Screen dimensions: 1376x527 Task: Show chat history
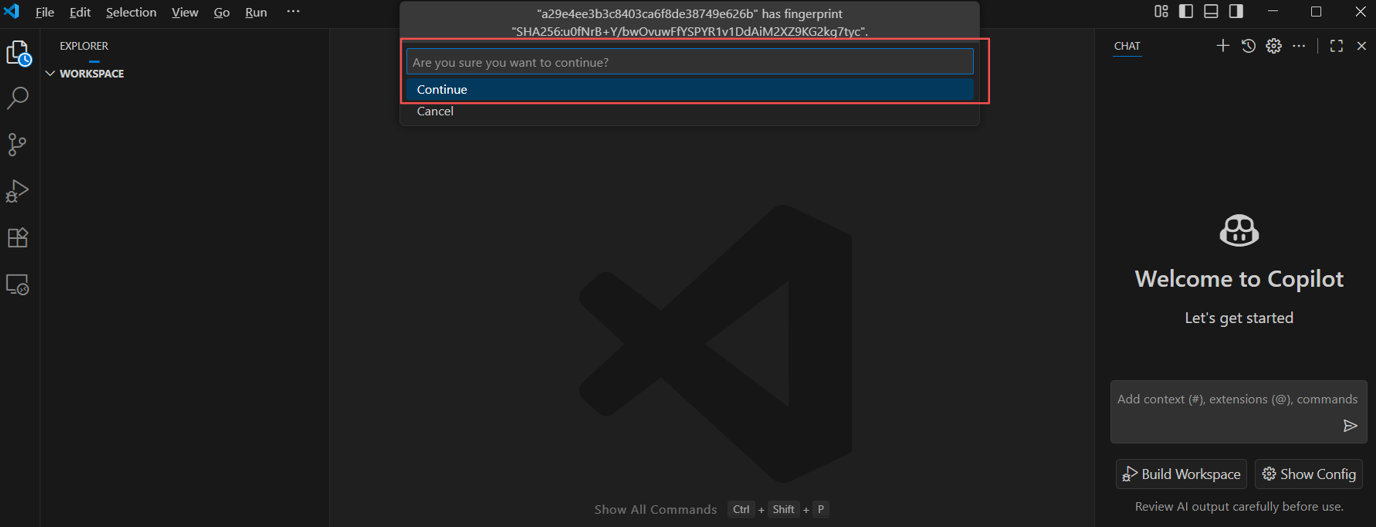click(1248, 46)
